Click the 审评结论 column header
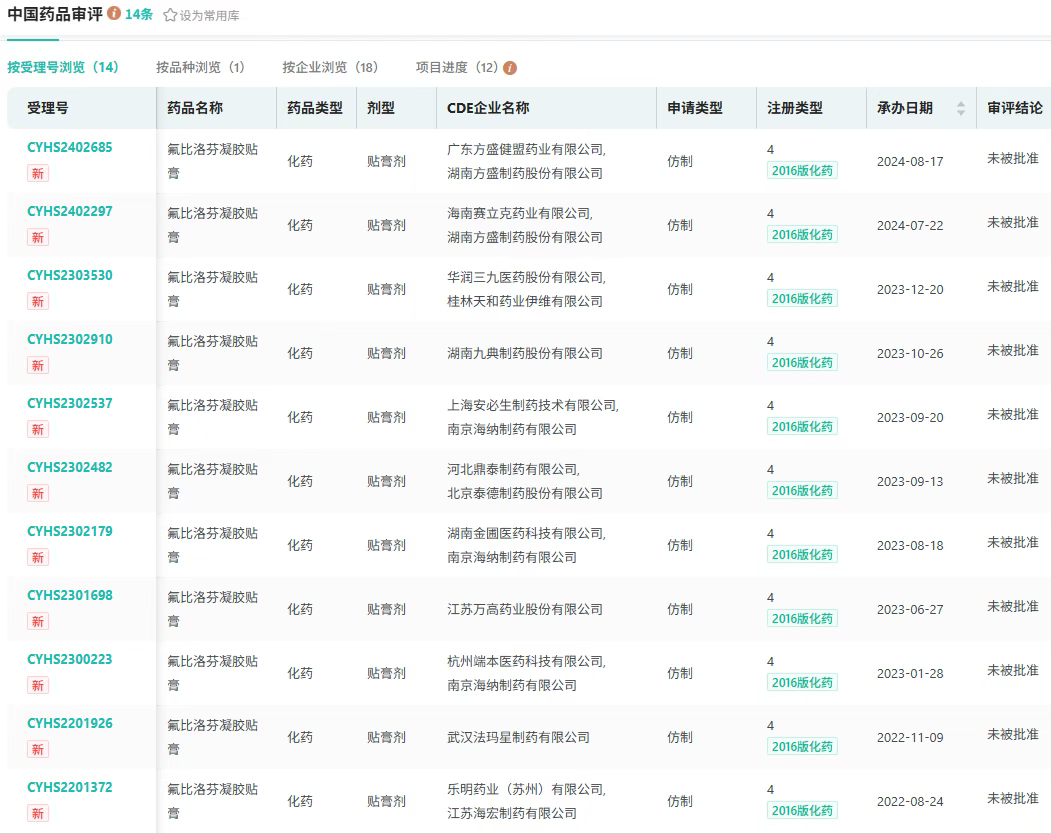This screenshot has height=833, width=1051. (x=1014, y=108)
